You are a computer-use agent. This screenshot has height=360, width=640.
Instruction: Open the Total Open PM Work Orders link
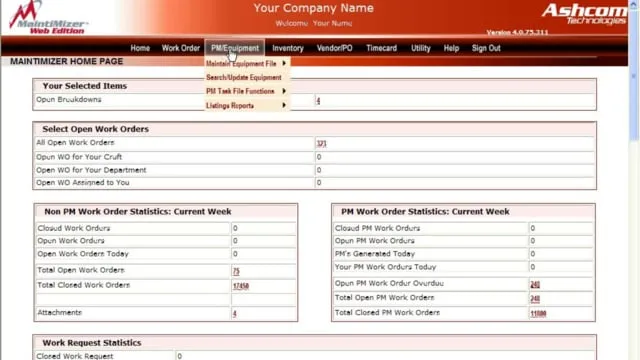pyautogui.click(x=535, y=299)
